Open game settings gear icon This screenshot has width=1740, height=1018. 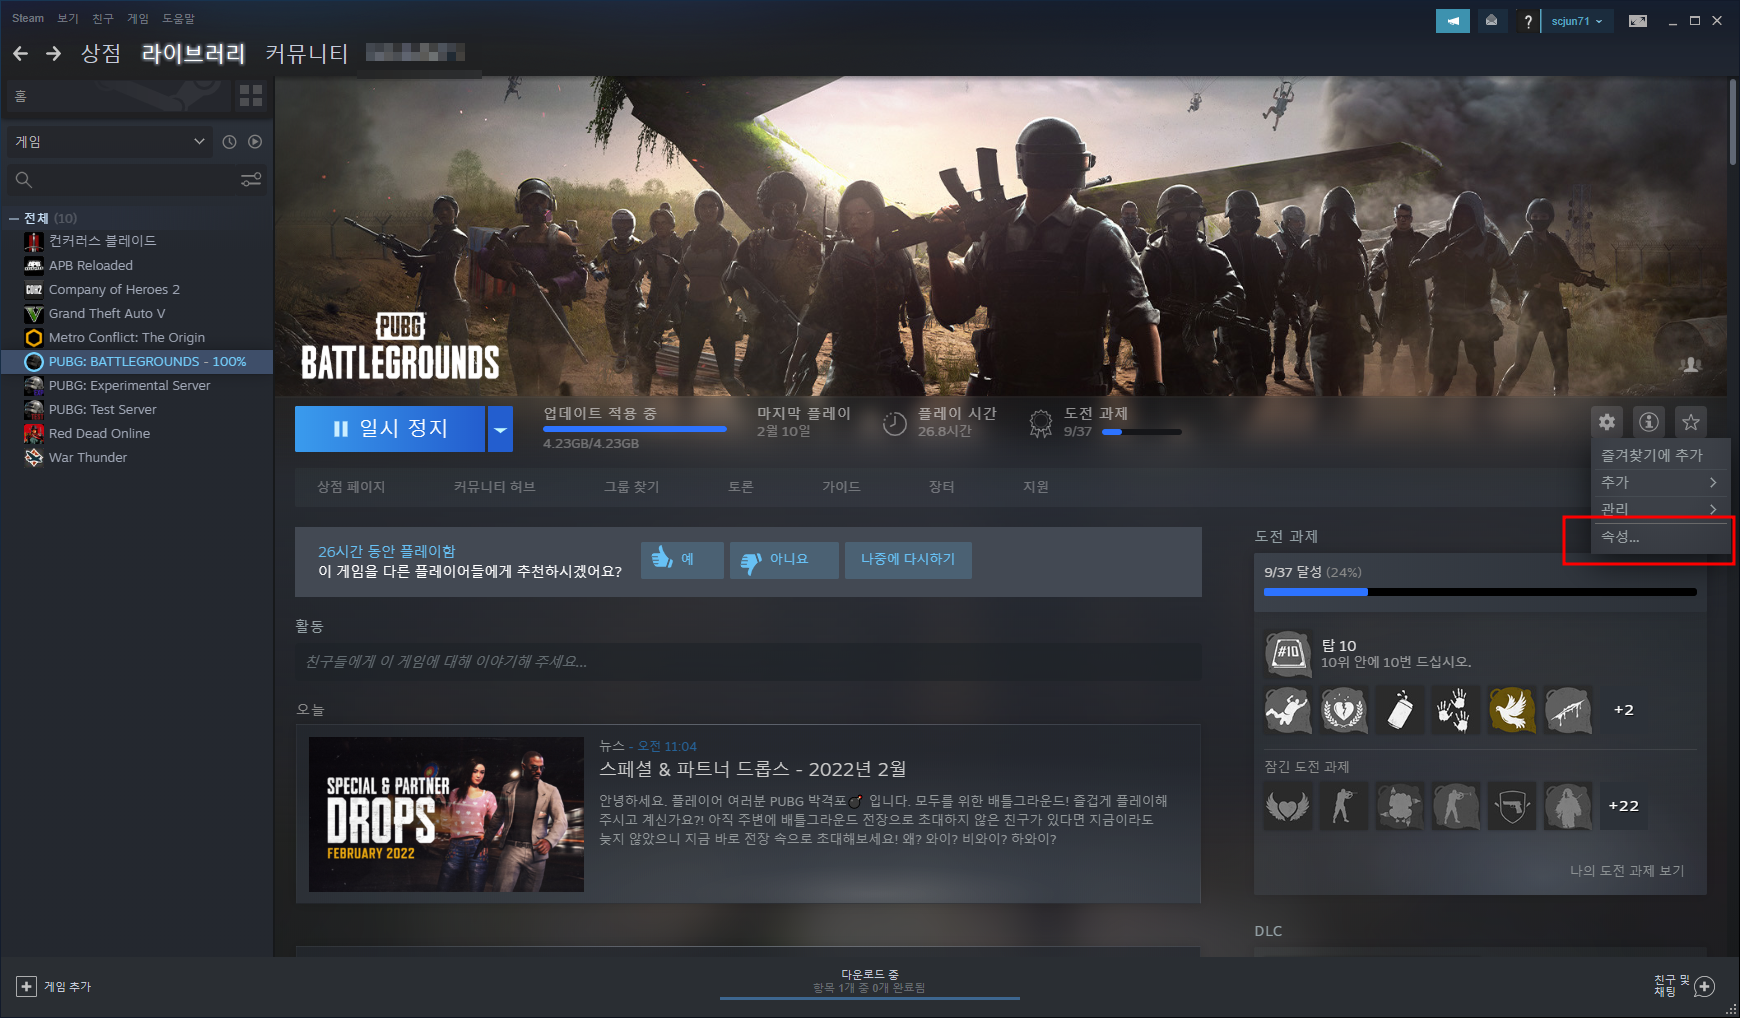pos(1607,422)
